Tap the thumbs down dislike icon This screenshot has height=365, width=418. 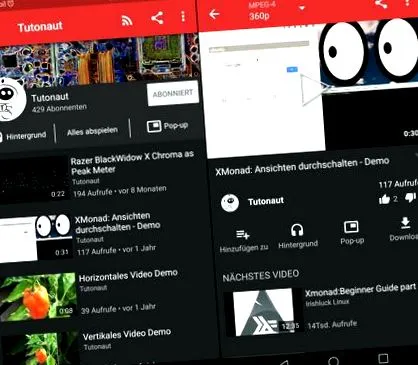point(410,197)
